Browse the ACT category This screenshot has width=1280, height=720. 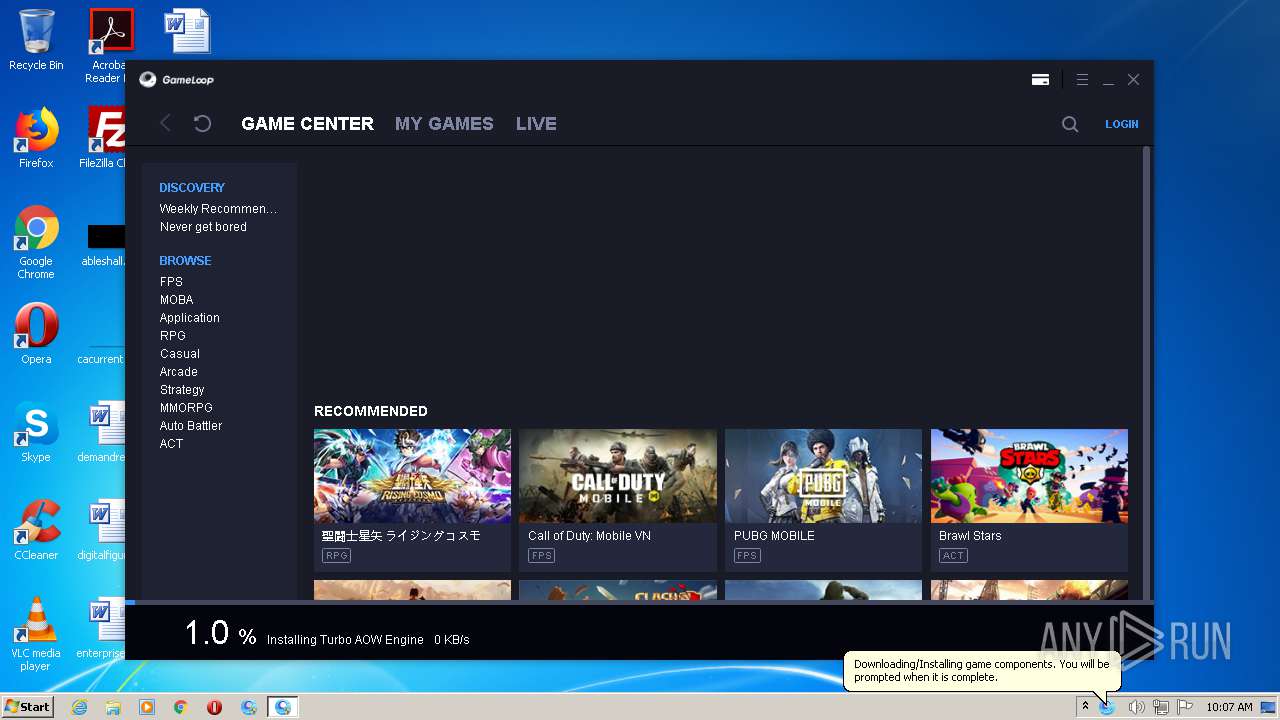171,444
